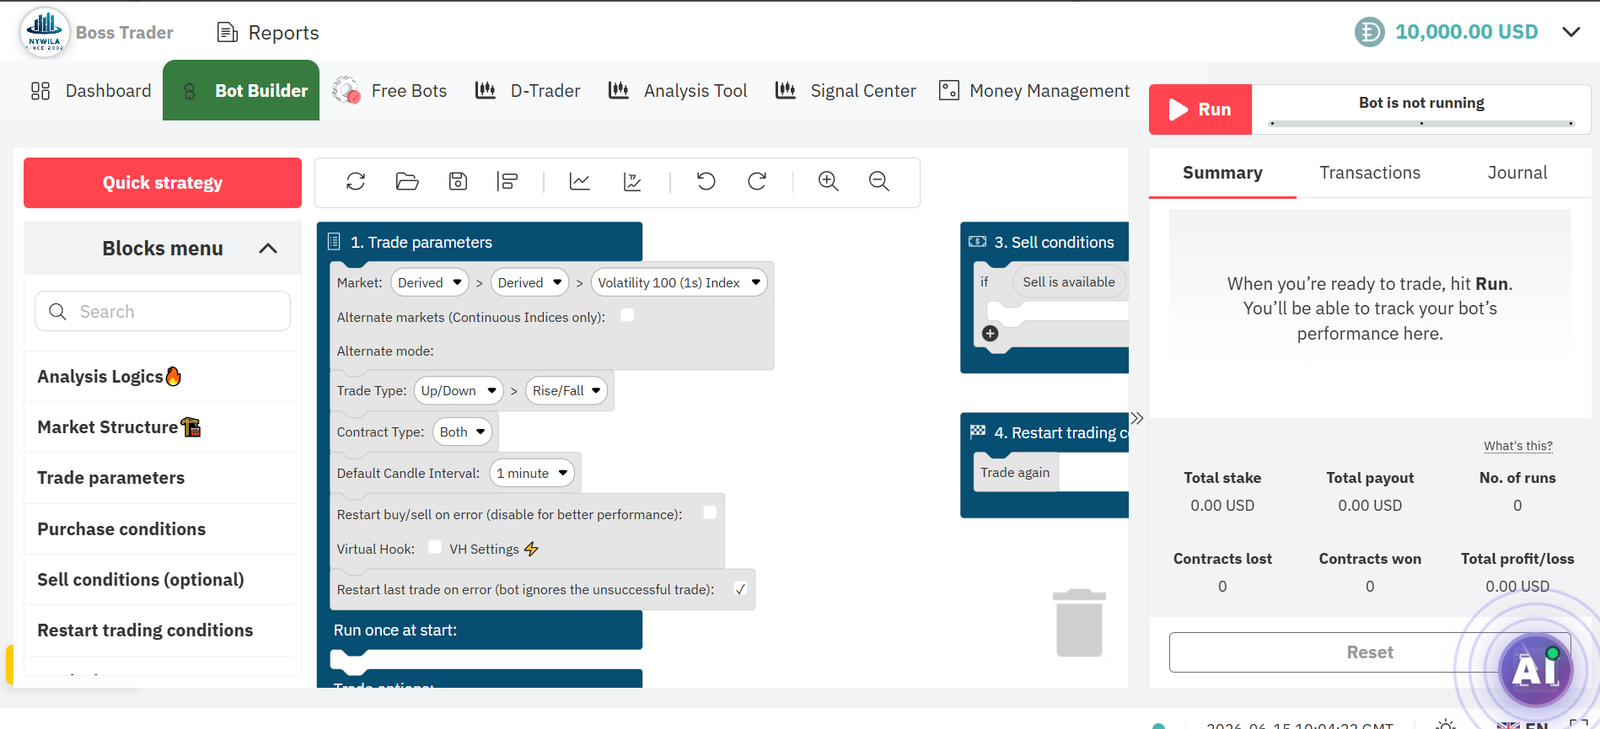Open the Money Management tab
The height and width of the screenshot is (729, 1600).
coord(1034,91)
